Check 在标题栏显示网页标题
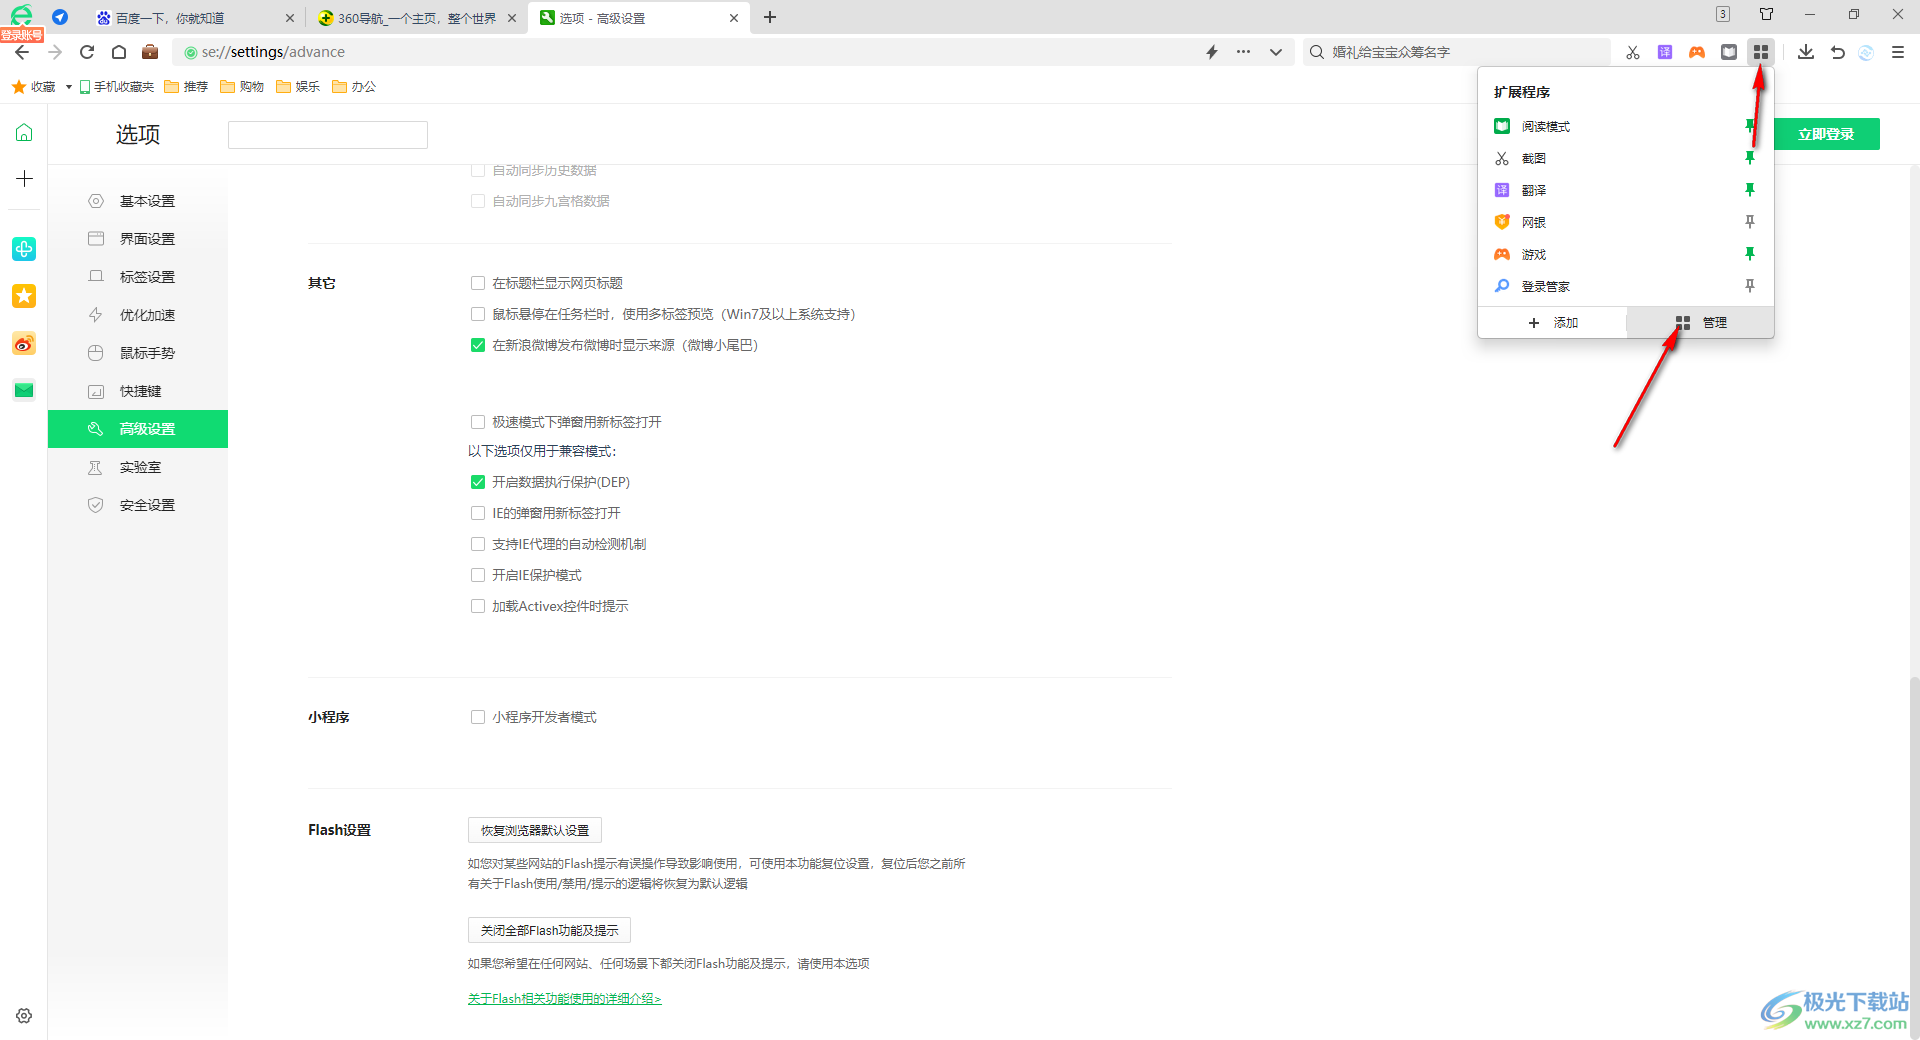This screenshot has height=1040, width=1920. 478,283
